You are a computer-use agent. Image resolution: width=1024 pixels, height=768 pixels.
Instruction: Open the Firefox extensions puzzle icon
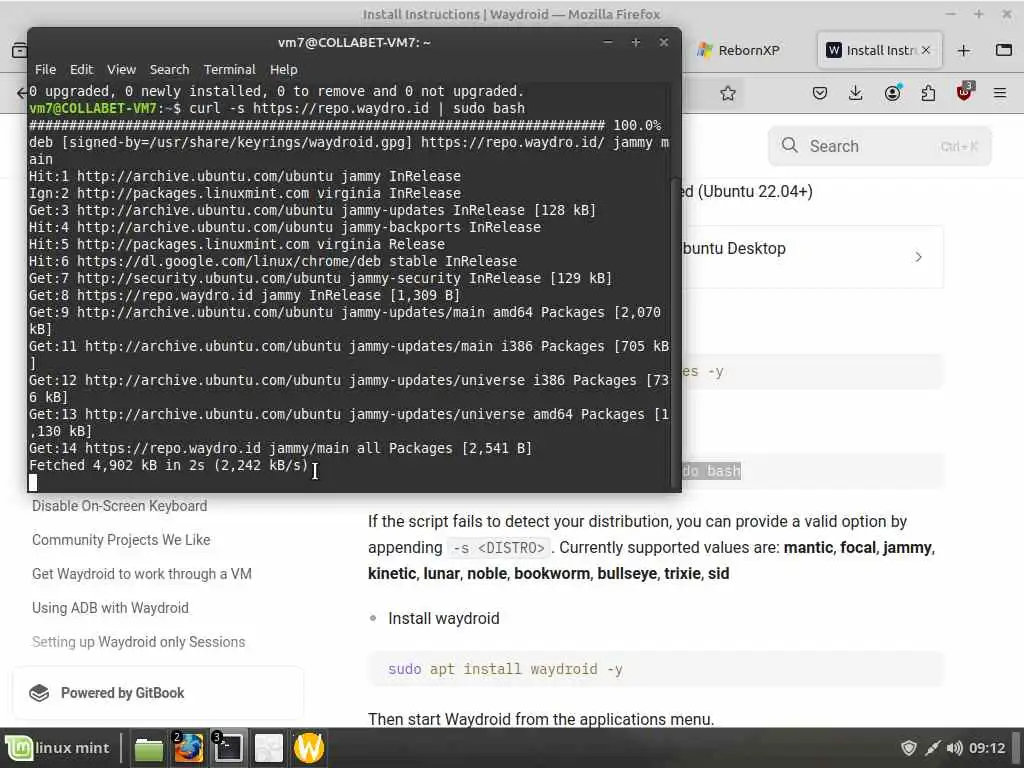click(x=928, y=93)
